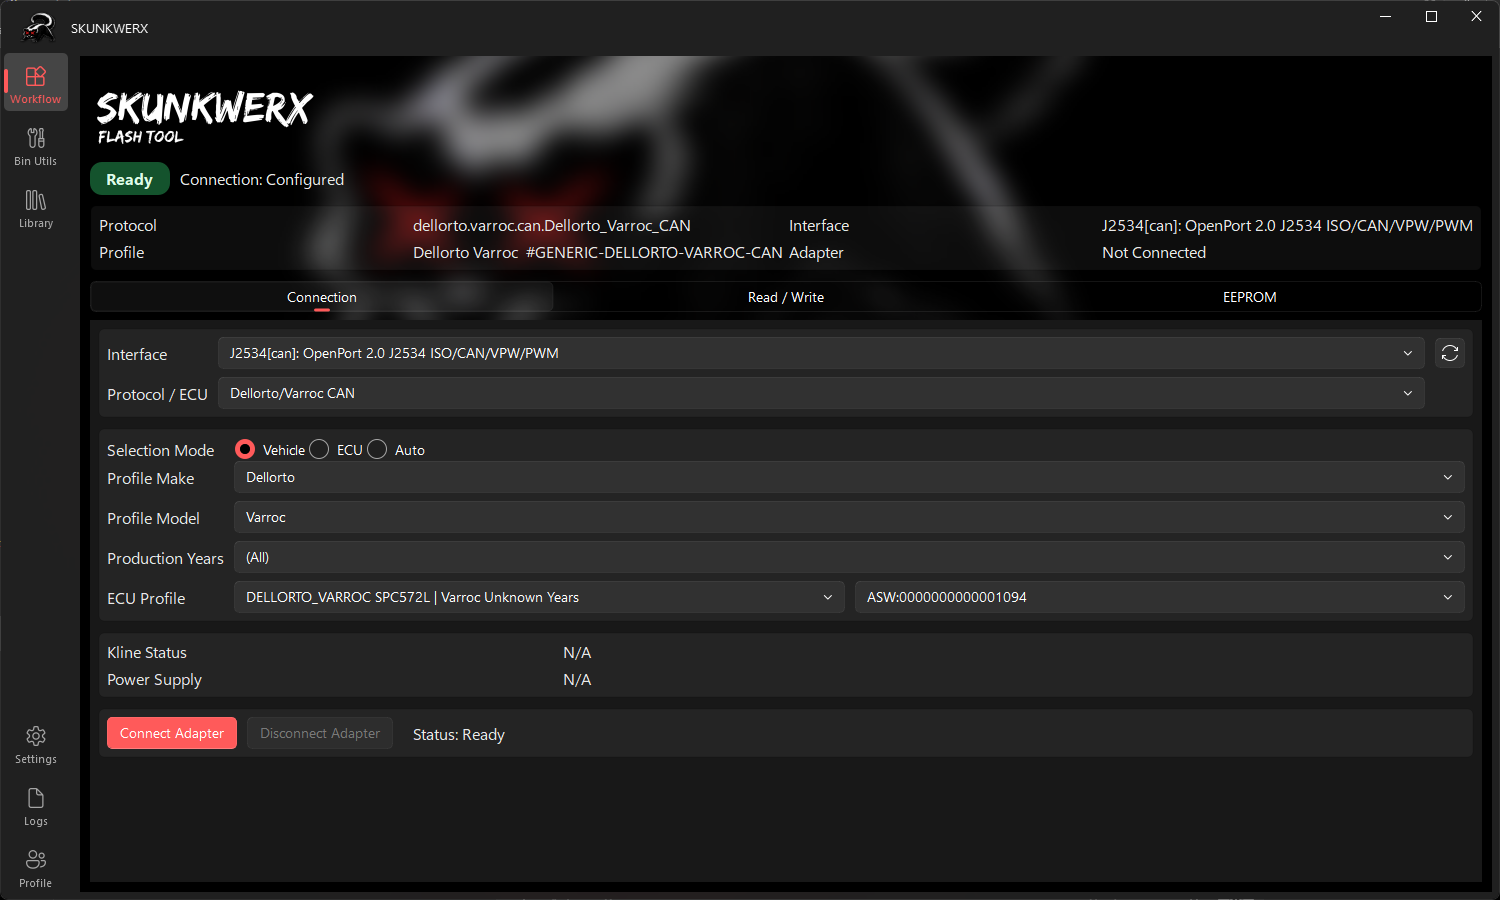Maximize the SKUNKWERX window
This screenshot has height=900, width=1500.
[1431, 16]
